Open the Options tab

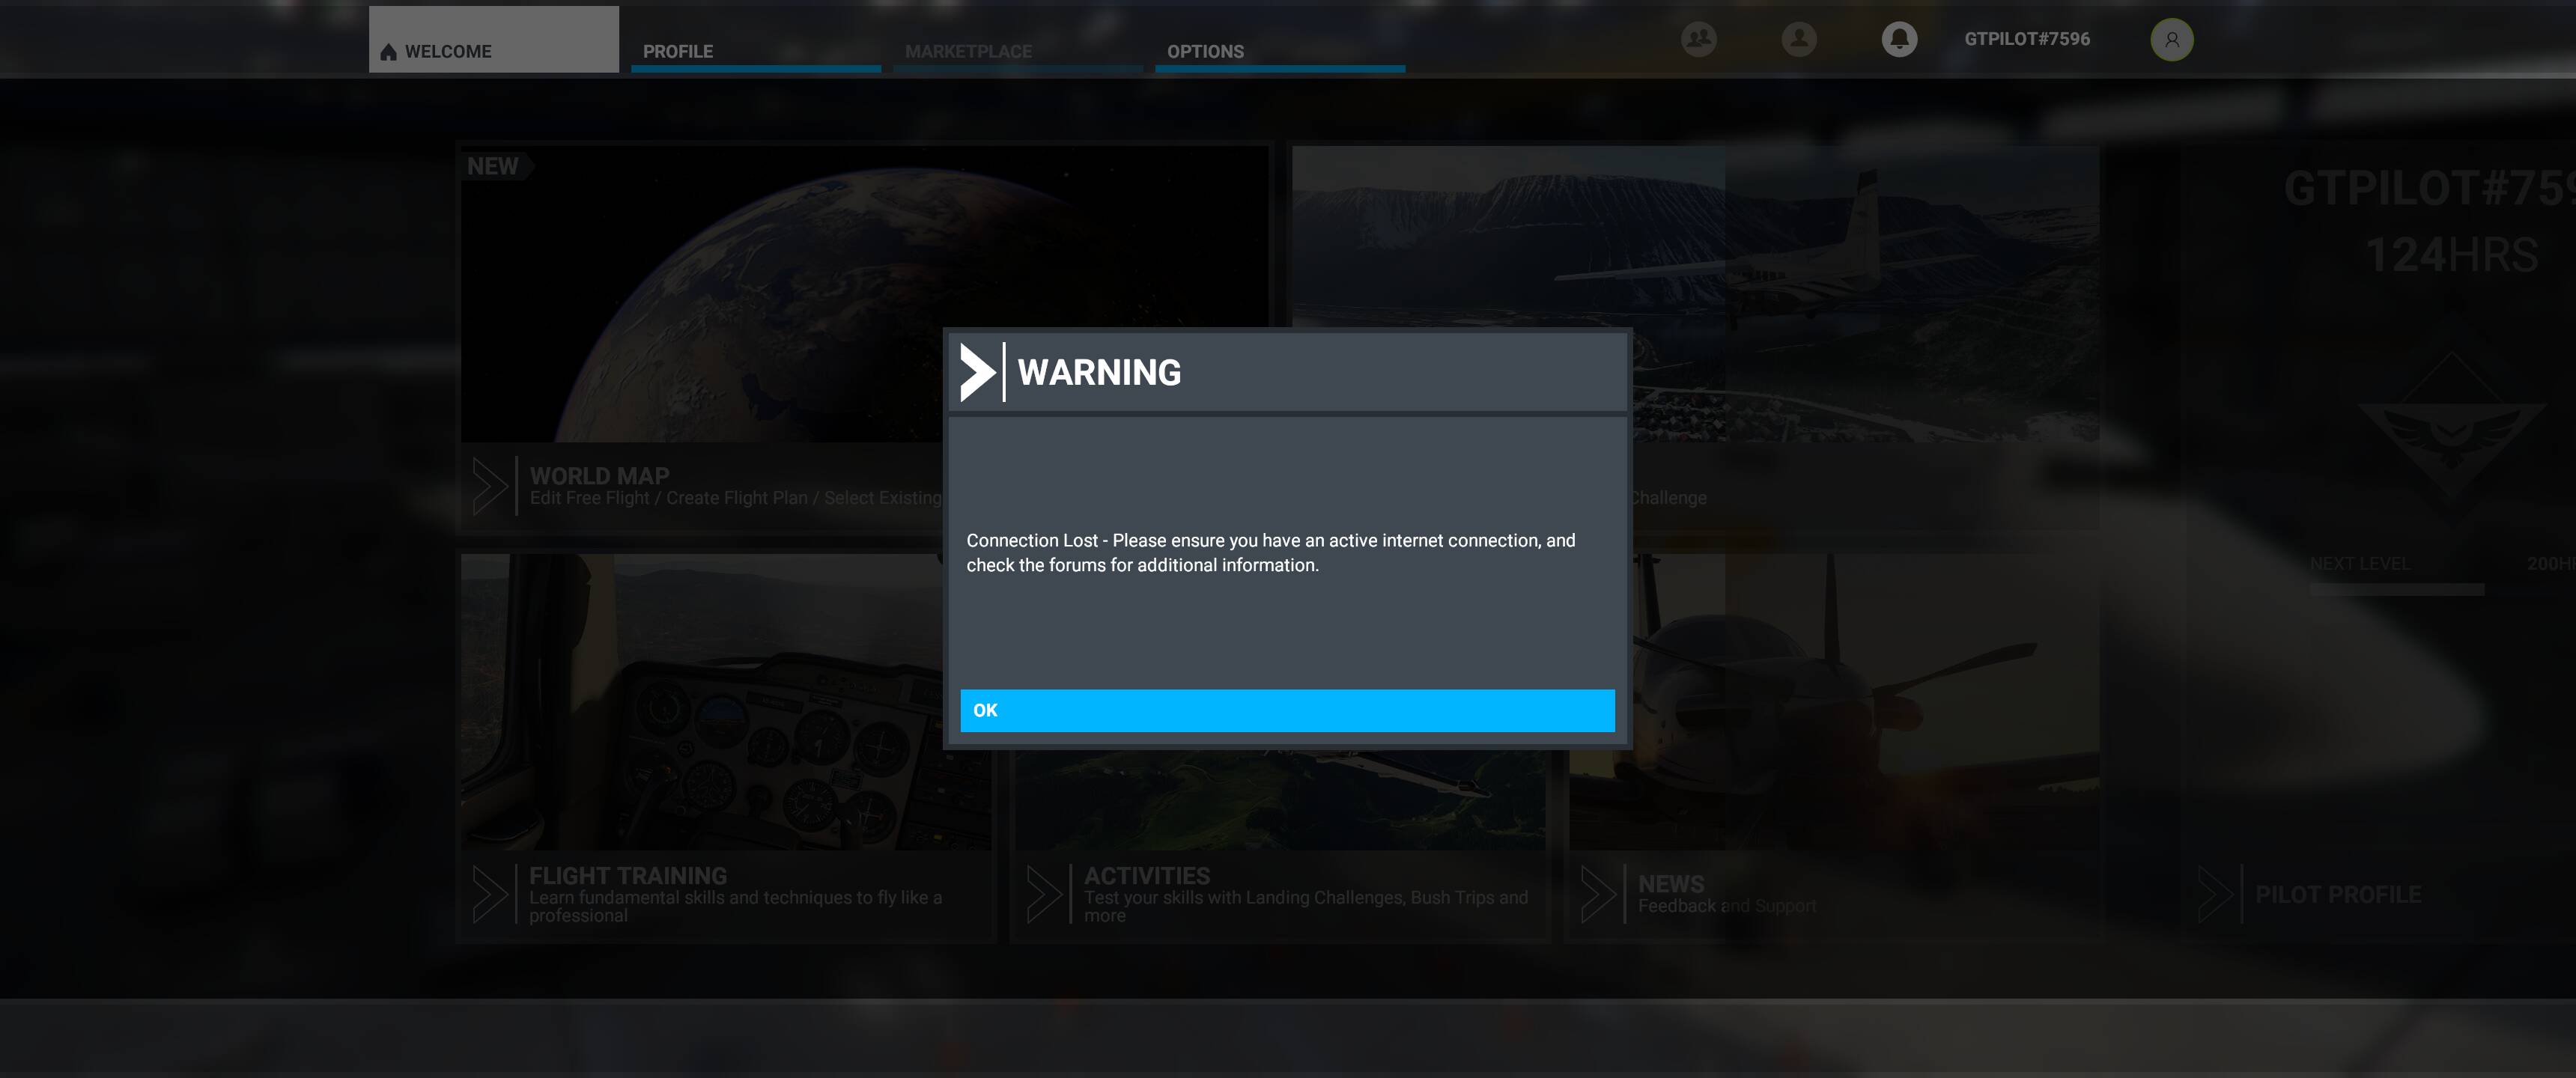tap(1205, 51)
